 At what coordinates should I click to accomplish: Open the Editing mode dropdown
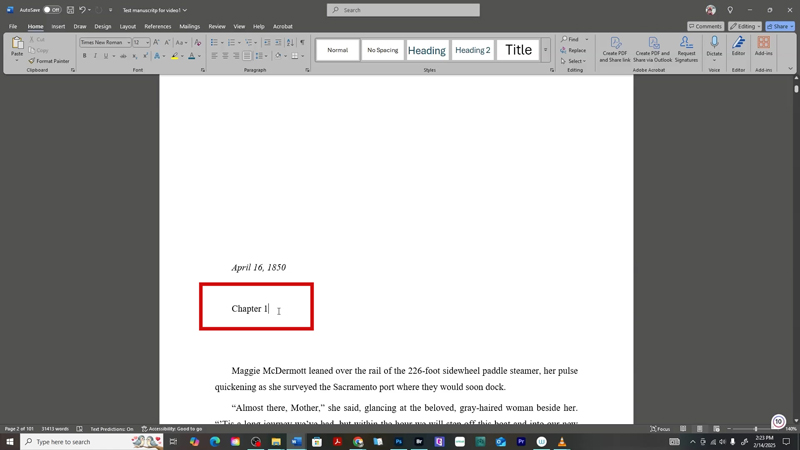(745, 26)
